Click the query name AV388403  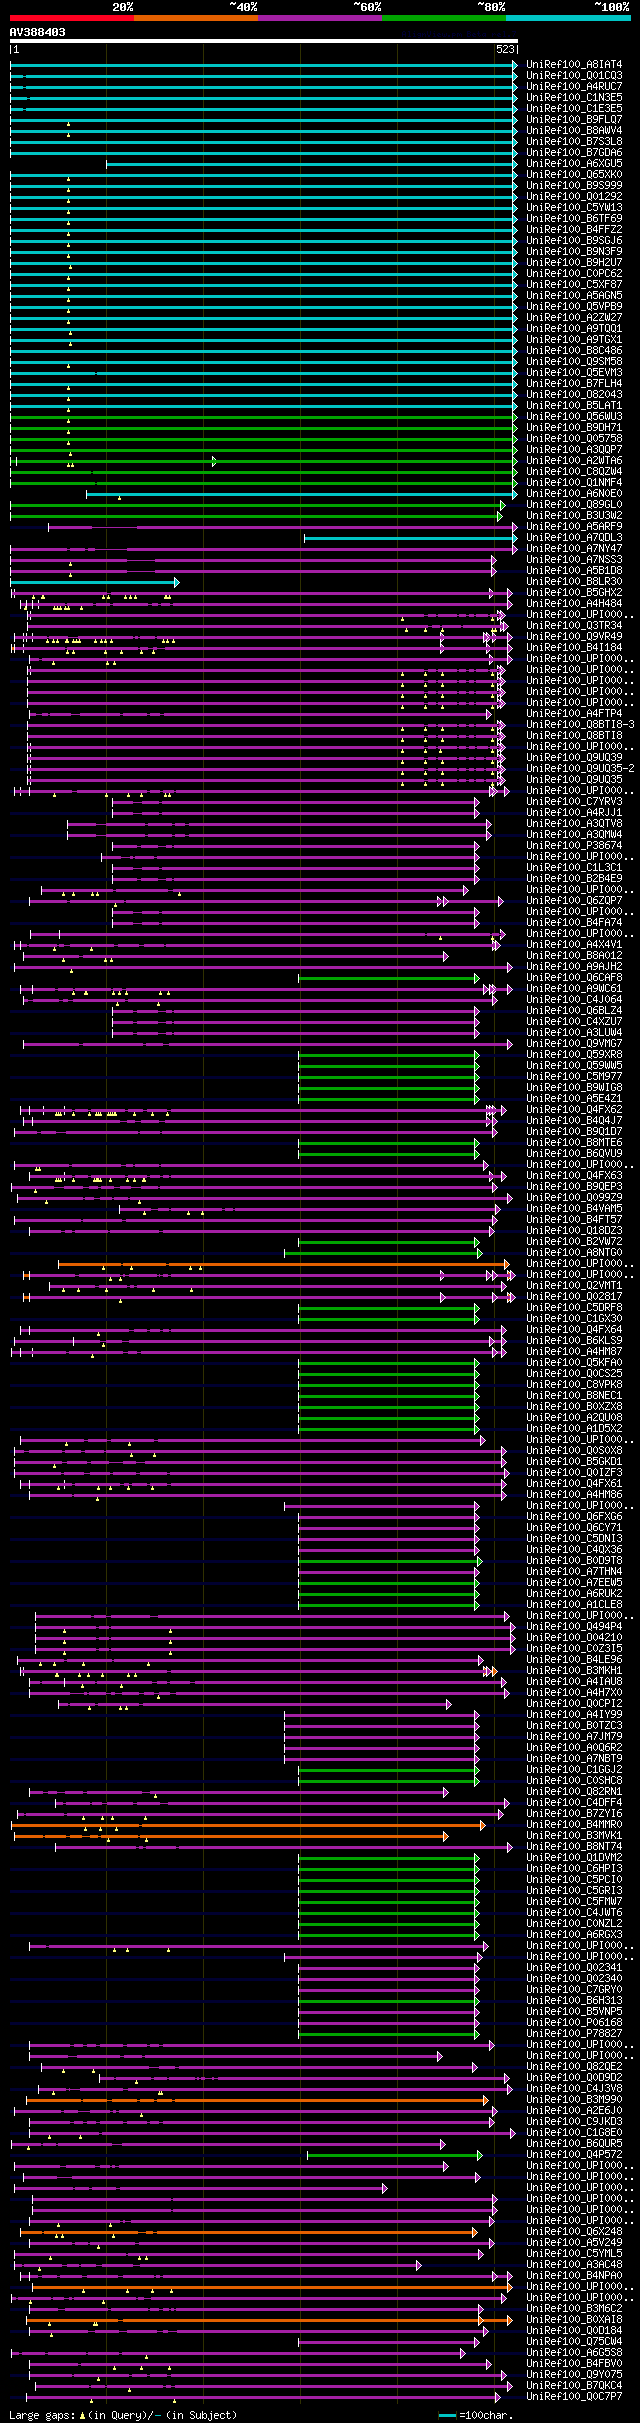click(38, 32)
